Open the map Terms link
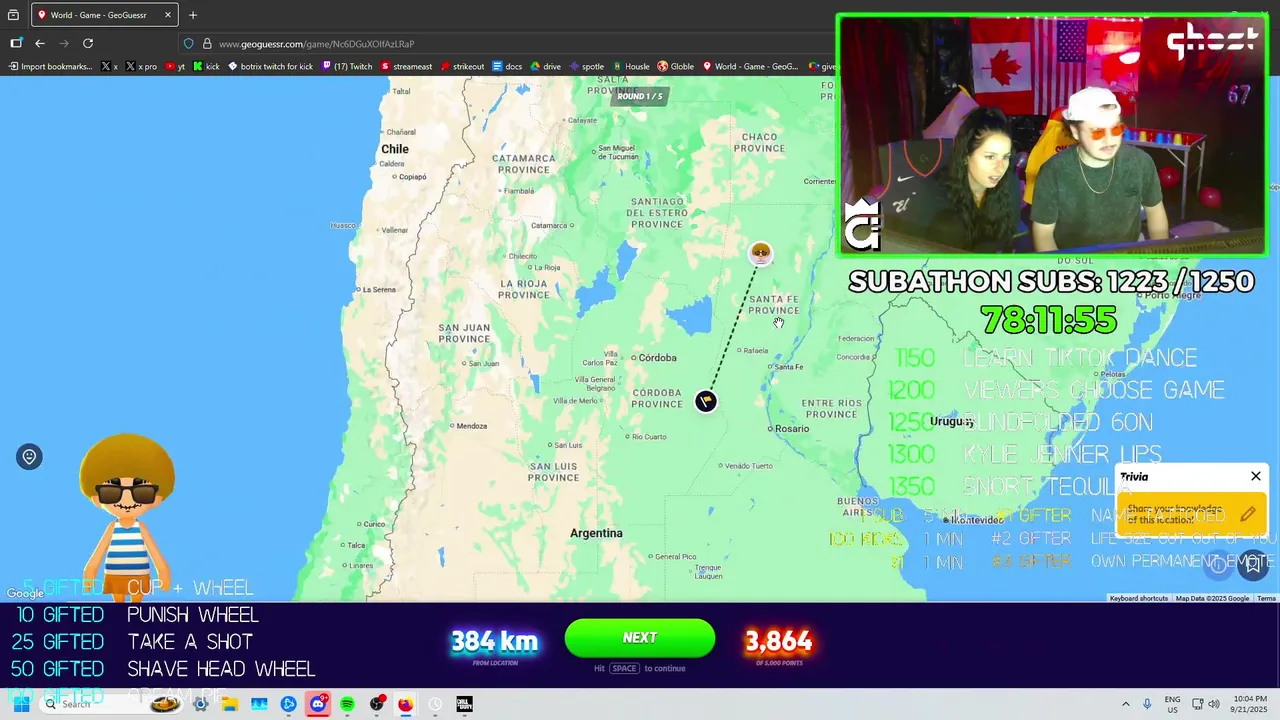Image resolution: width=1280 pixels, height=720 pixels. click(1266, 598)
